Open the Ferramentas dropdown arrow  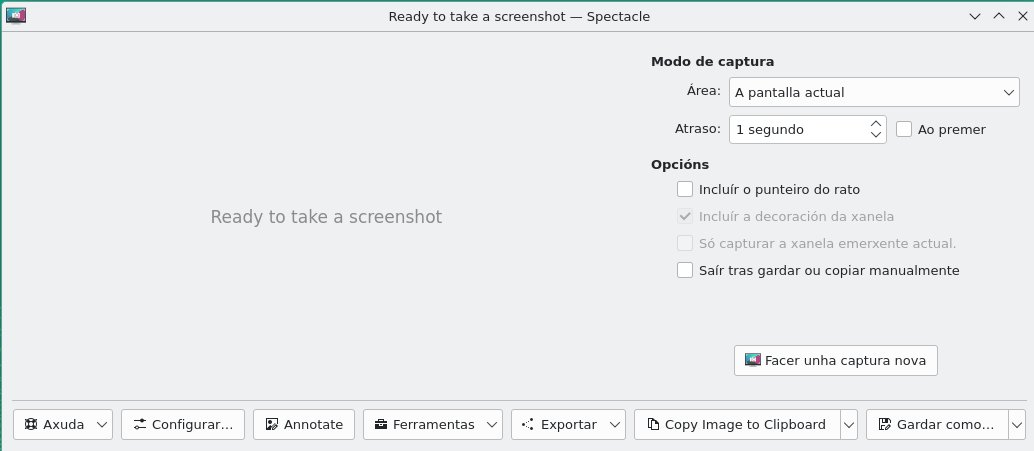[x=492, y=425]
